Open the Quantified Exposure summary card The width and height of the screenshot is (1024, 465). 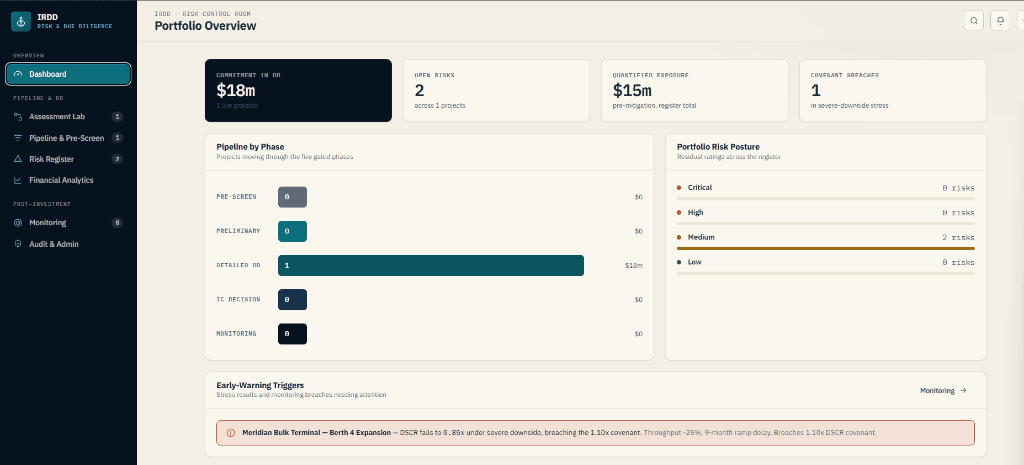point(694,91)
